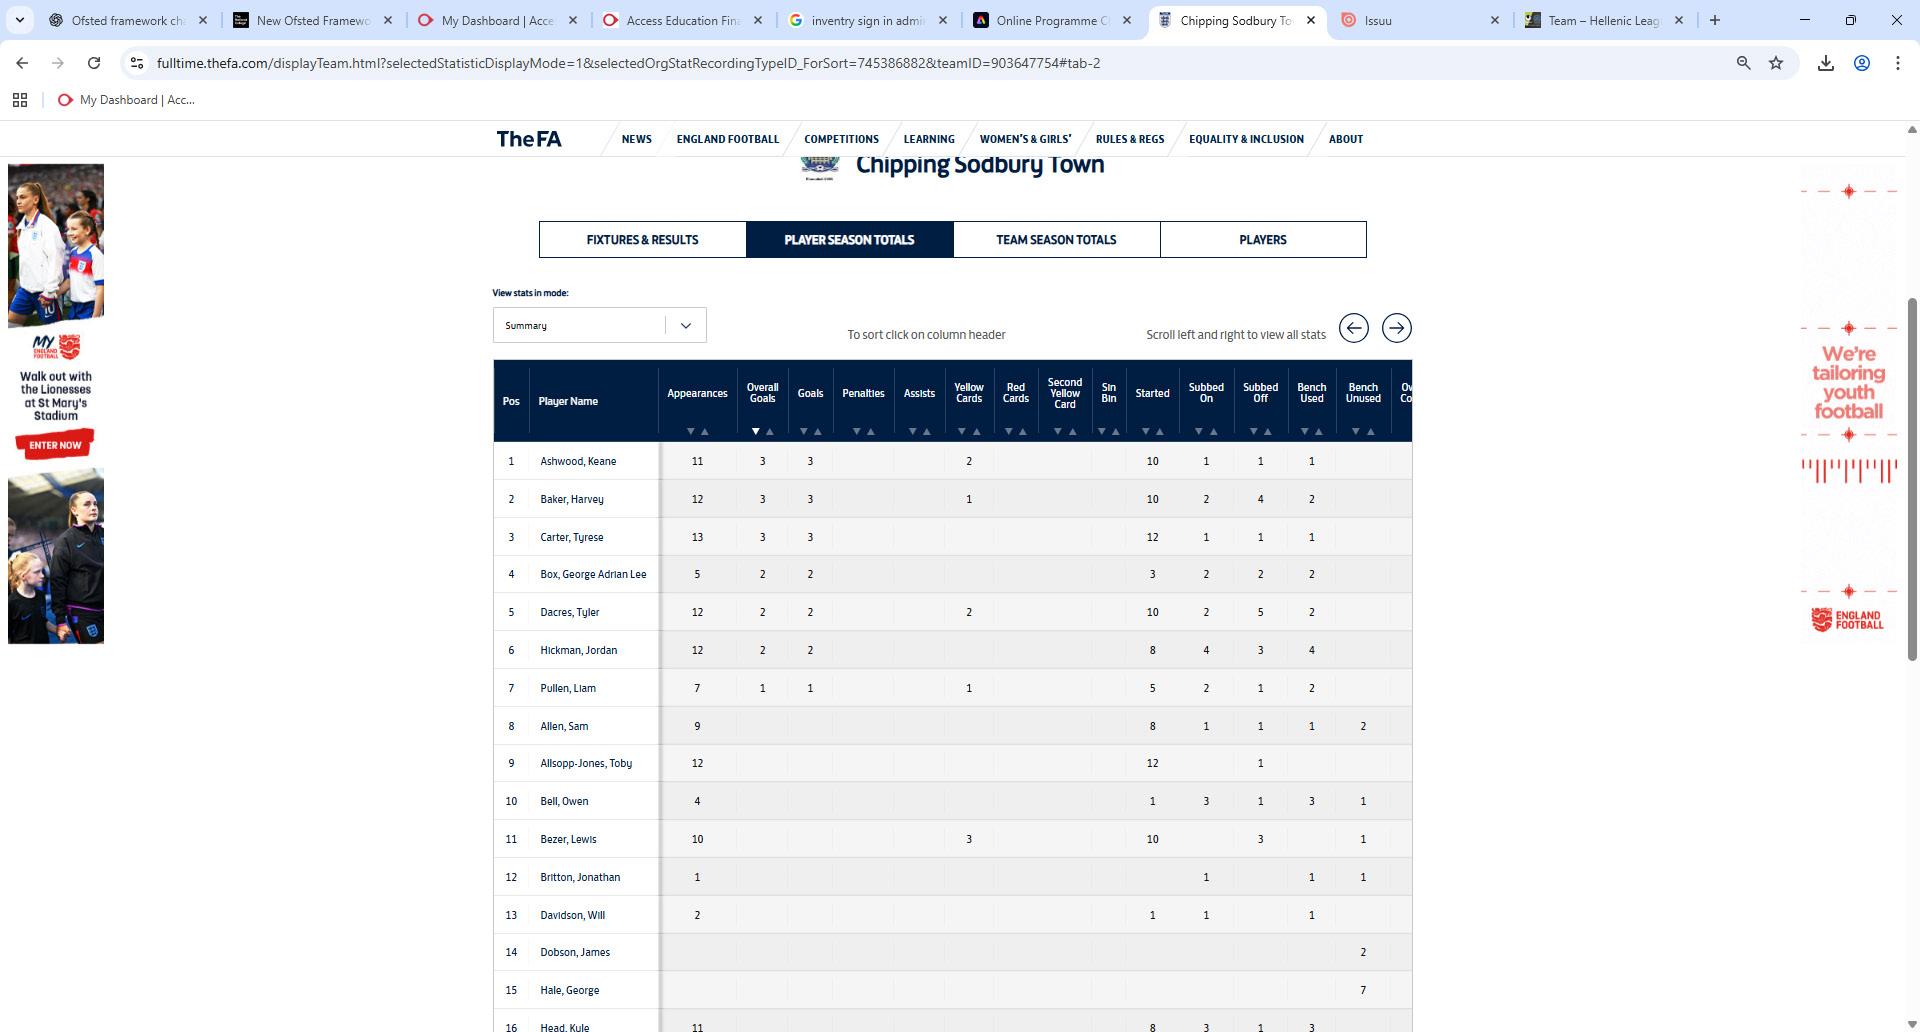Sort Started column descending
The height and width of the screenshot is (1032, 1920).
[x=1145, y=432]
